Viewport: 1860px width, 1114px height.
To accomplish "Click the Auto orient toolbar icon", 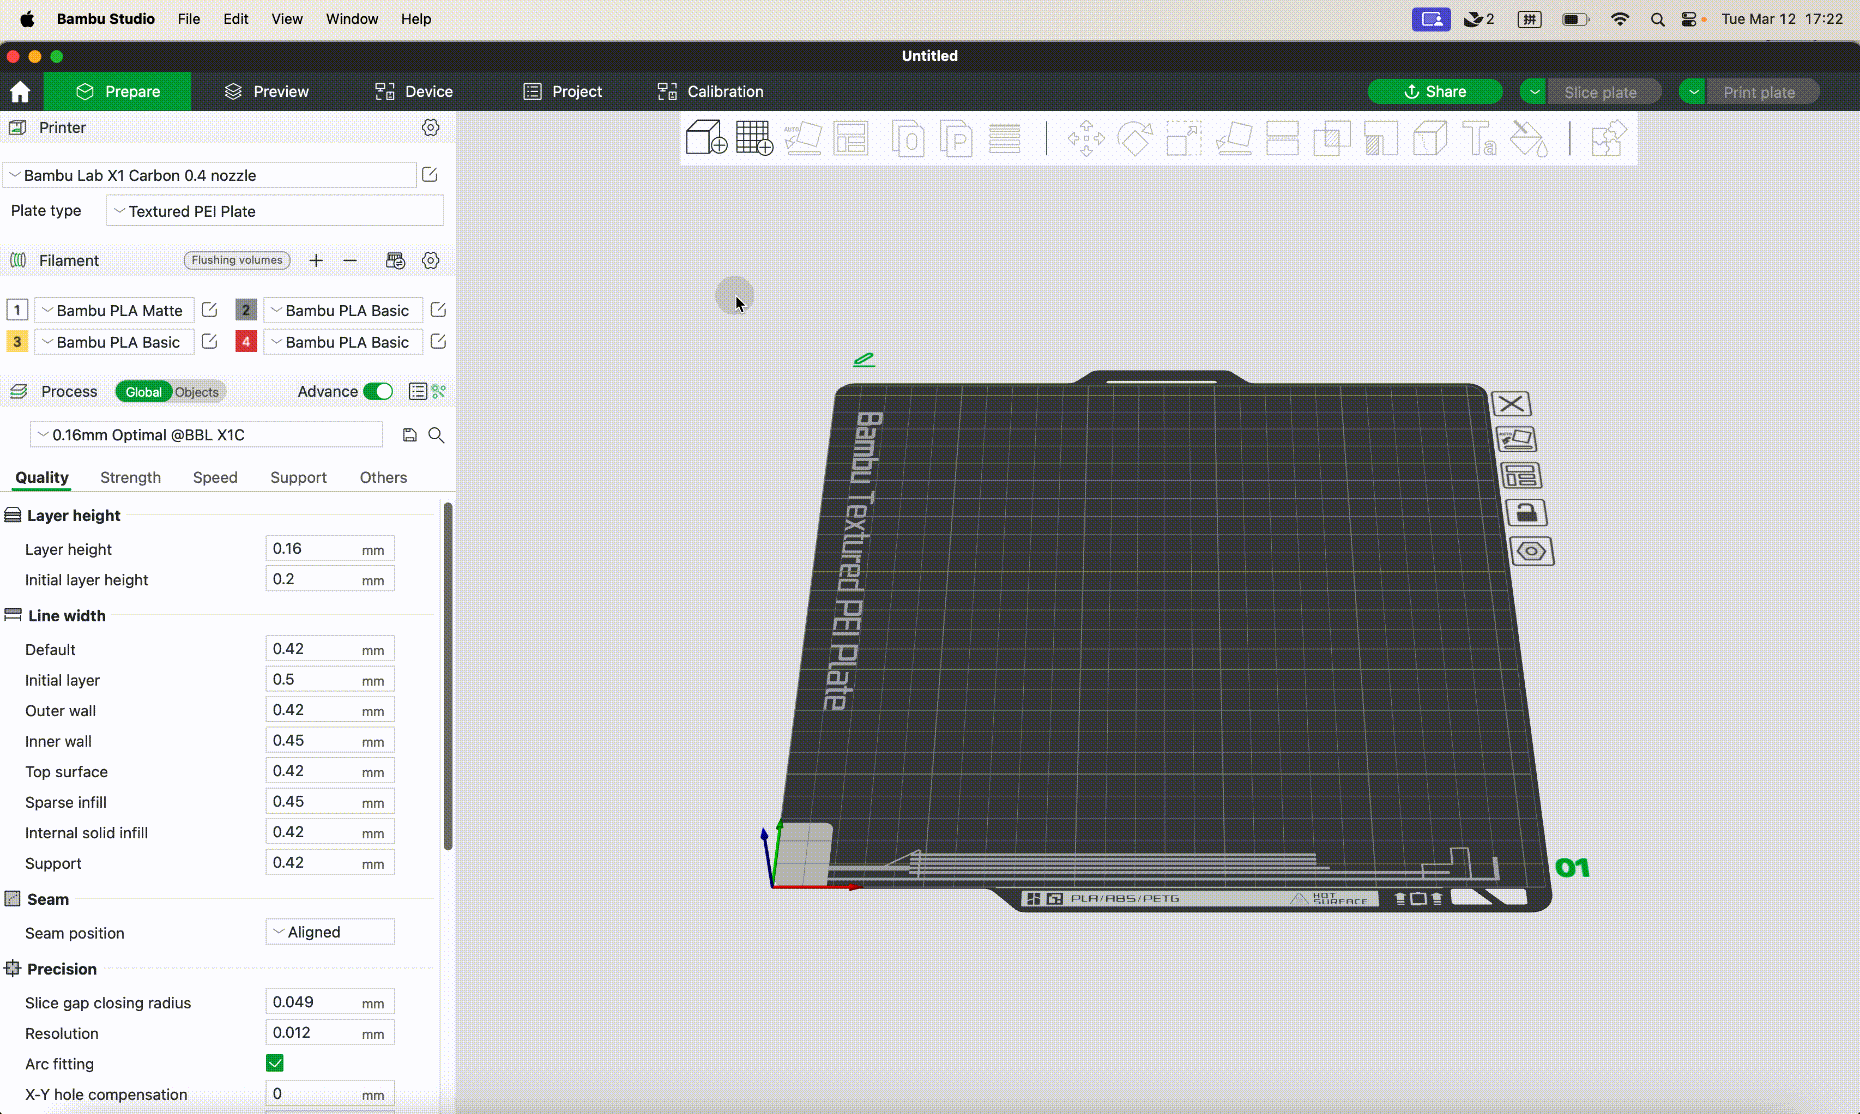I will (x=803, y=138).
